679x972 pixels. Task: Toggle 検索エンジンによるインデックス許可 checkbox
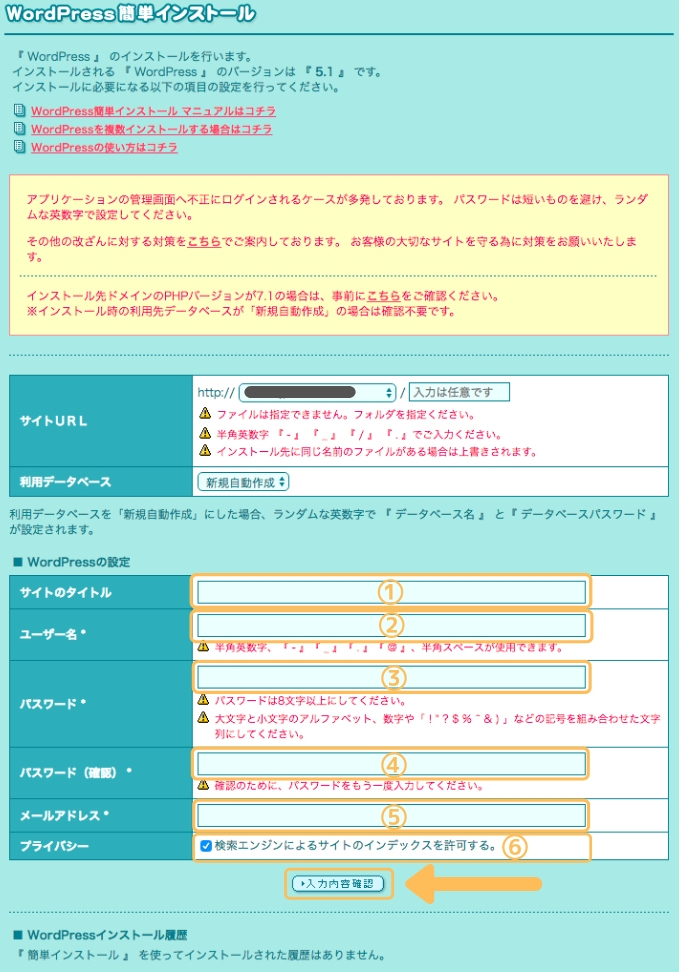[206, 846]
